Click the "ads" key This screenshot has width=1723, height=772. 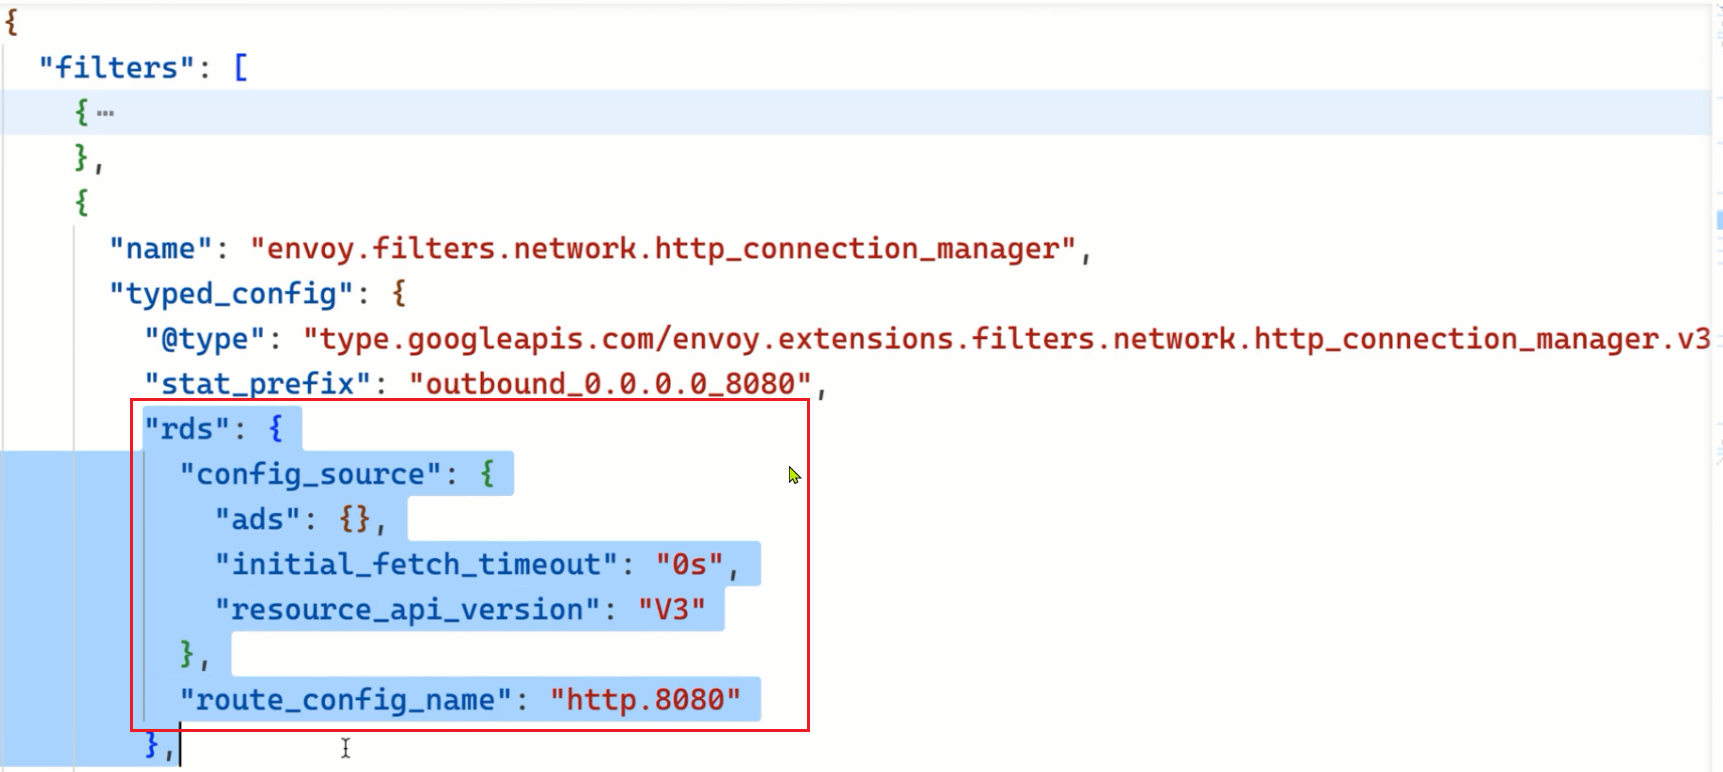pyautogui.click(x=259, y=519)
